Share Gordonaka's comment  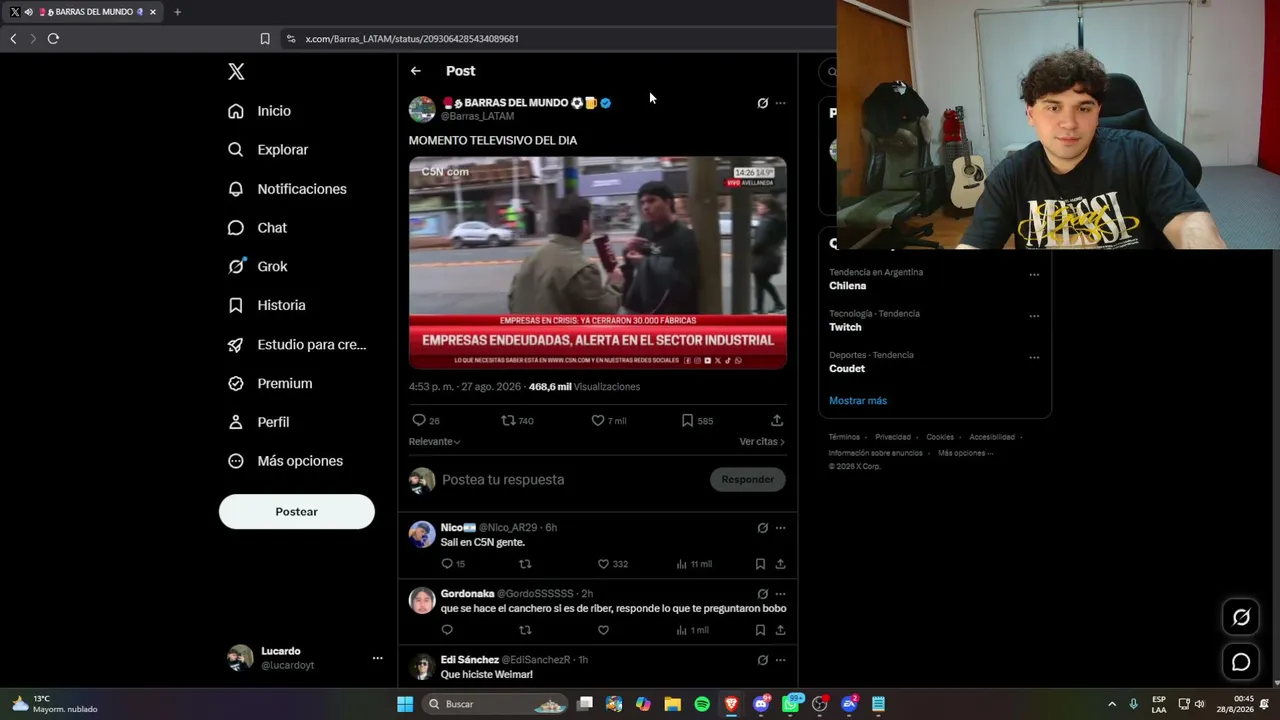780,630
